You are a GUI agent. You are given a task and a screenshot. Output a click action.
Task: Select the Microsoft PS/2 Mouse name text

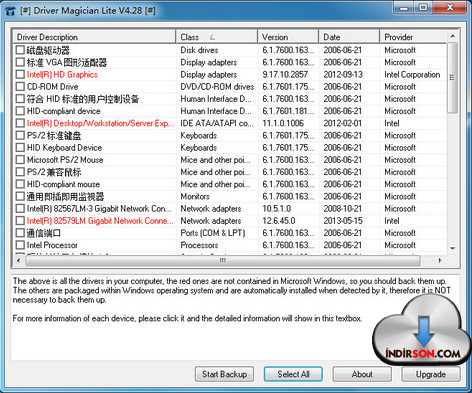(x=65, y=160)
